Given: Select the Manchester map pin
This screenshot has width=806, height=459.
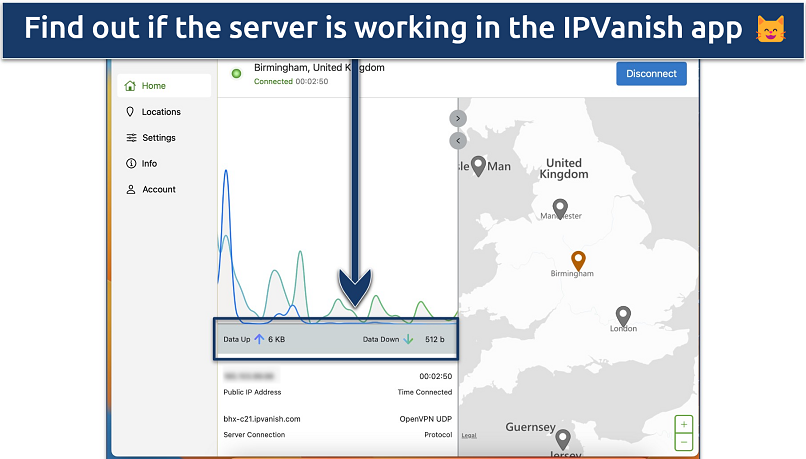Looking at the screenshot, I should [x=560, y=208].
